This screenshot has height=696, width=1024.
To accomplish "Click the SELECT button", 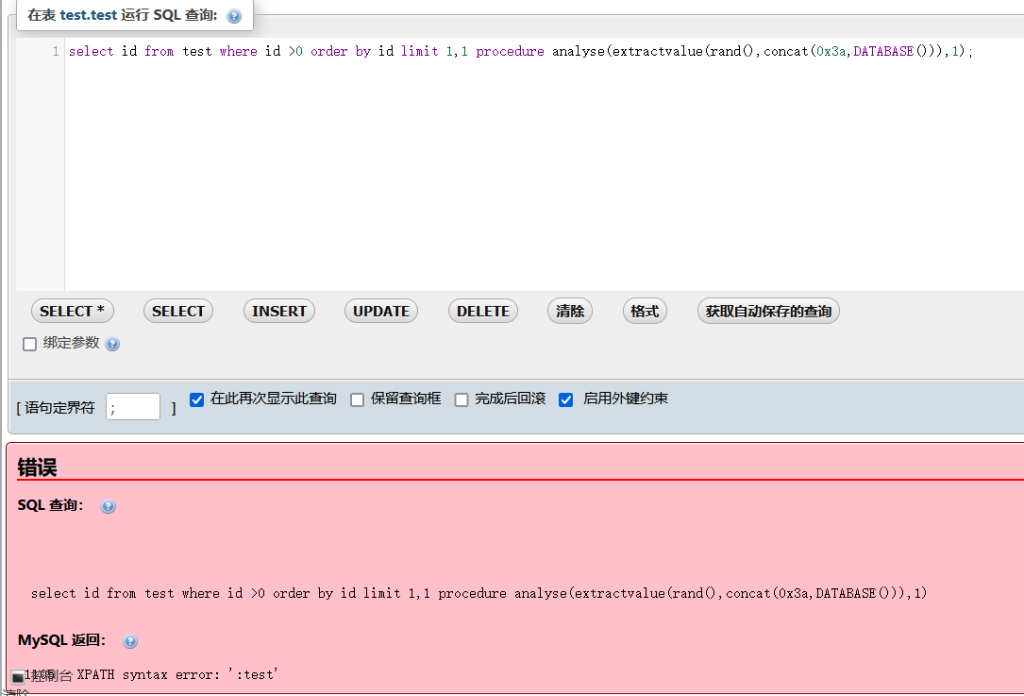I will [x=177, y=311].
